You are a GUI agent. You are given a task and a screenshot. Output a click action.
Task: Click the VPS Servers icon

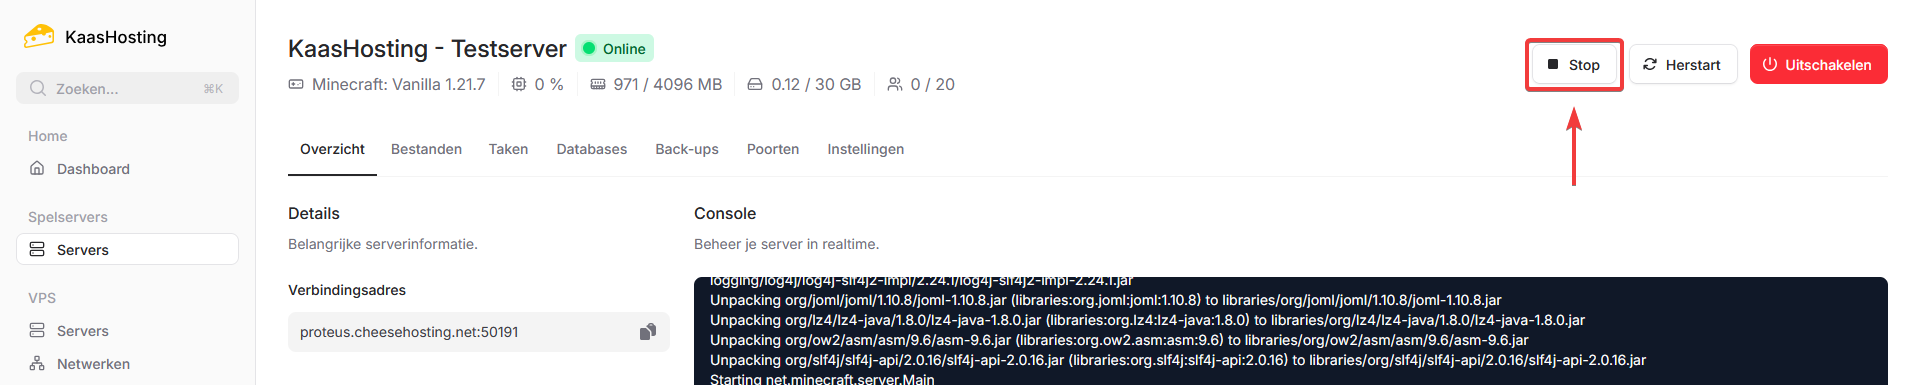tap(37, 330)
